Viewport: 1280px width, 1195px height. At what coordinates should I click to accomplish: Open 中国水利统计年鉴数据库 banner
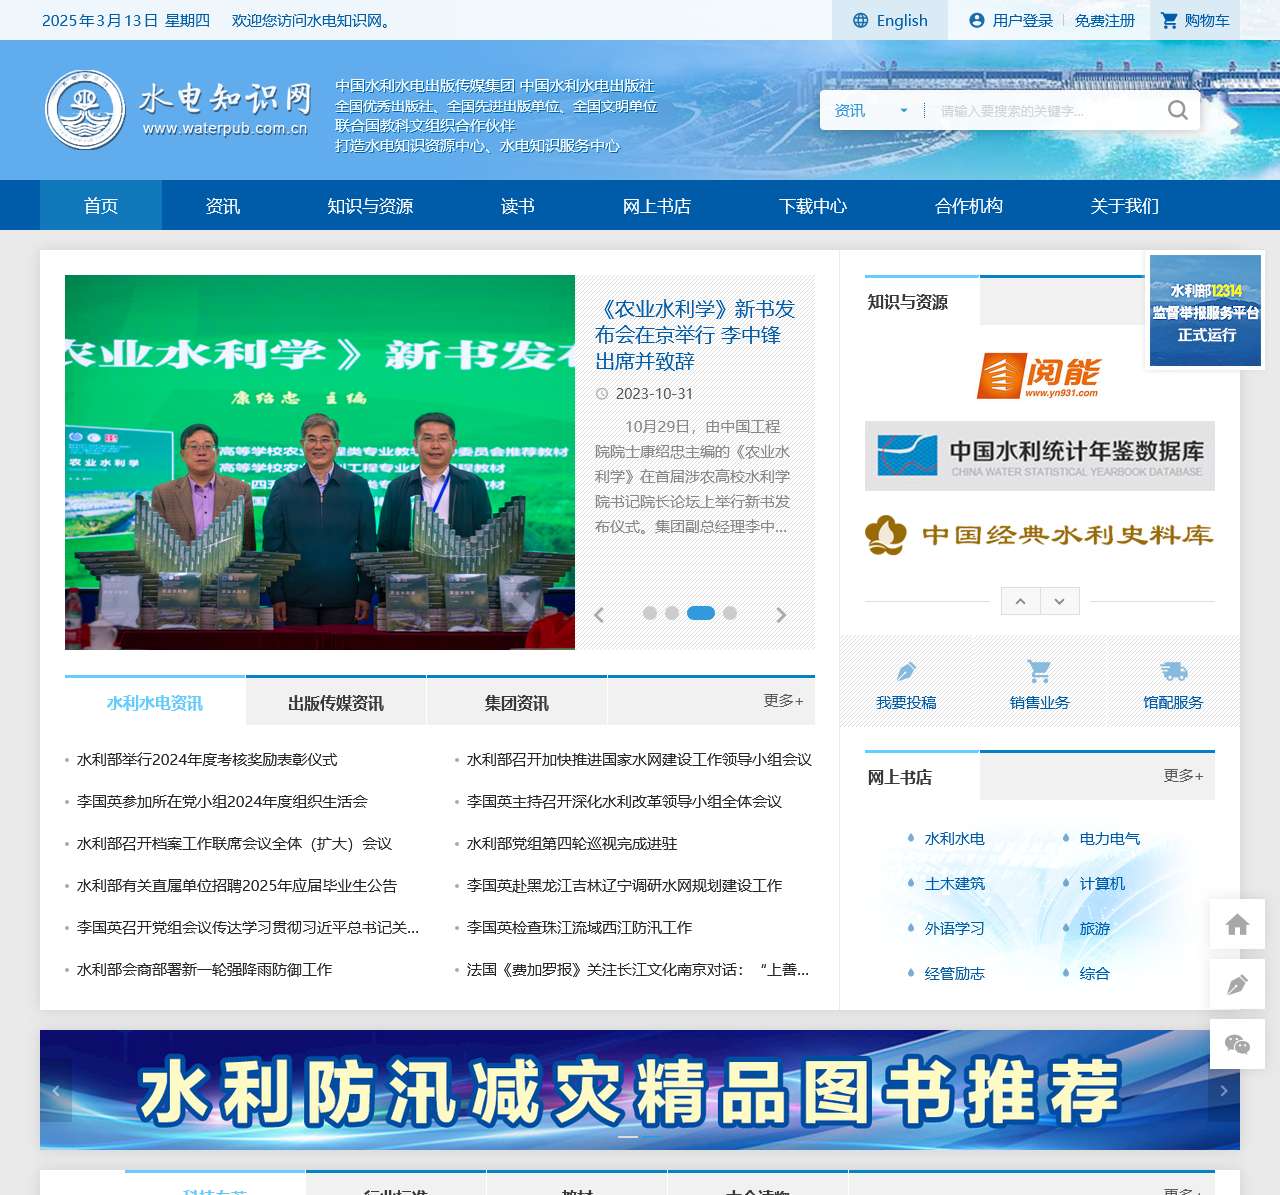[1039, 456]
